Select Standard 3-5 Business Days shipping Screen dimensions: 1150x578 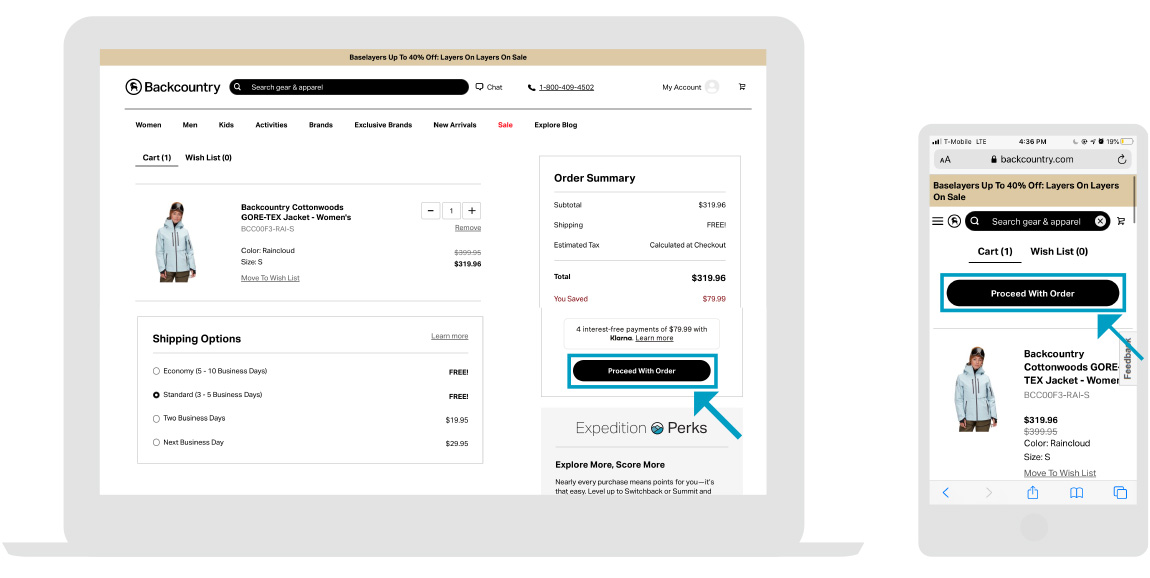(156, 395)
